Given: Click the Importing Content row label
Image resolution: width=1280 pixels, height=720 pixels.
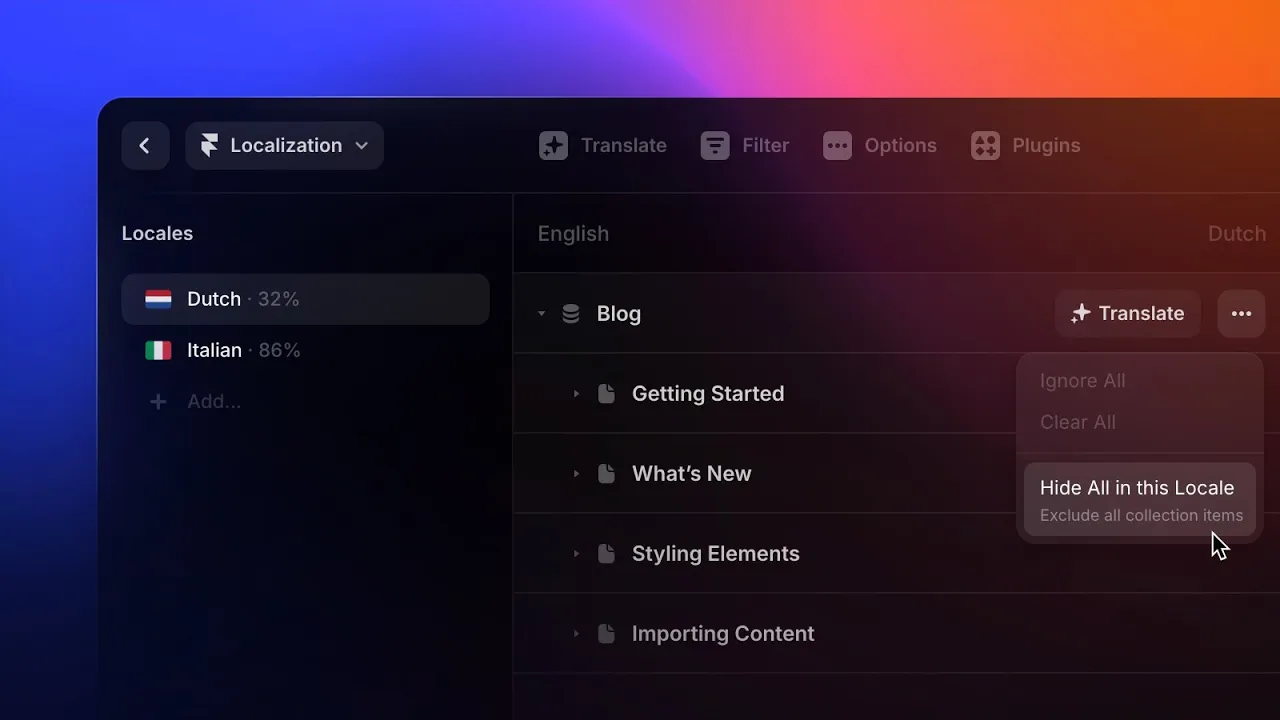Looking at the screenshot, I should point(723,634).
